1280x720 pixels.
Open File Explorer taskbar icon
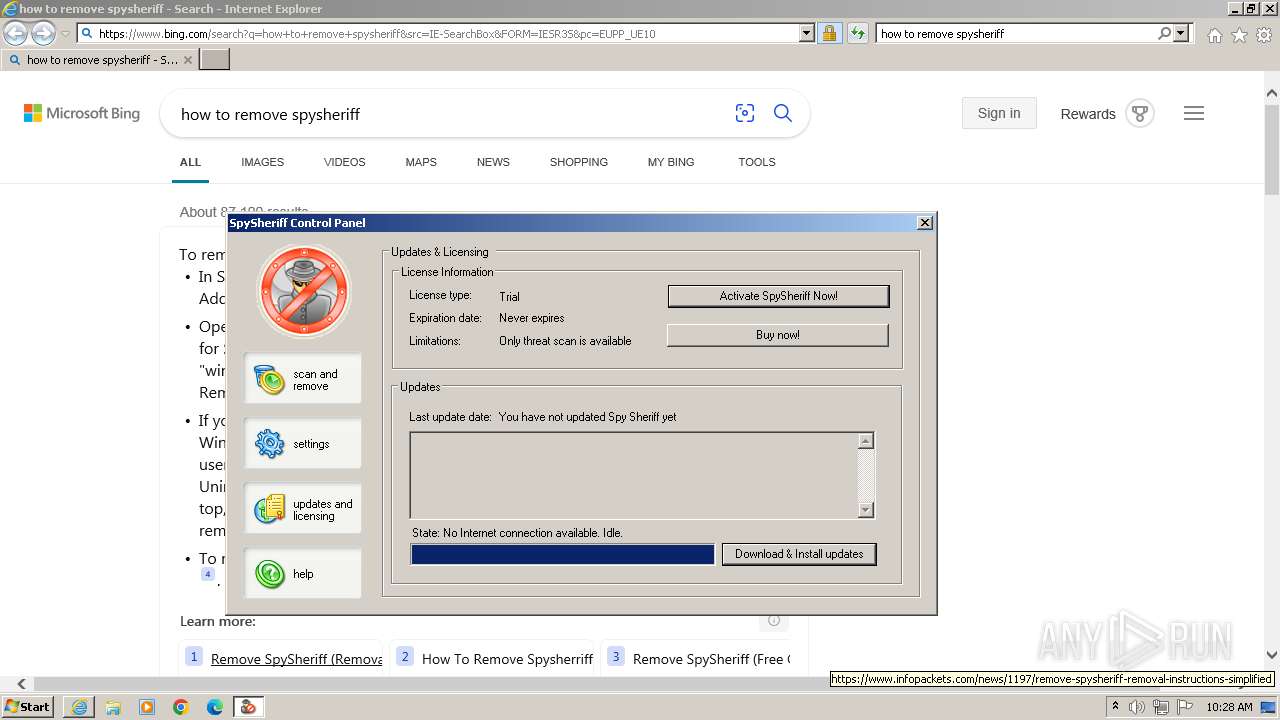pyautogui.click(x=113, y=707)
